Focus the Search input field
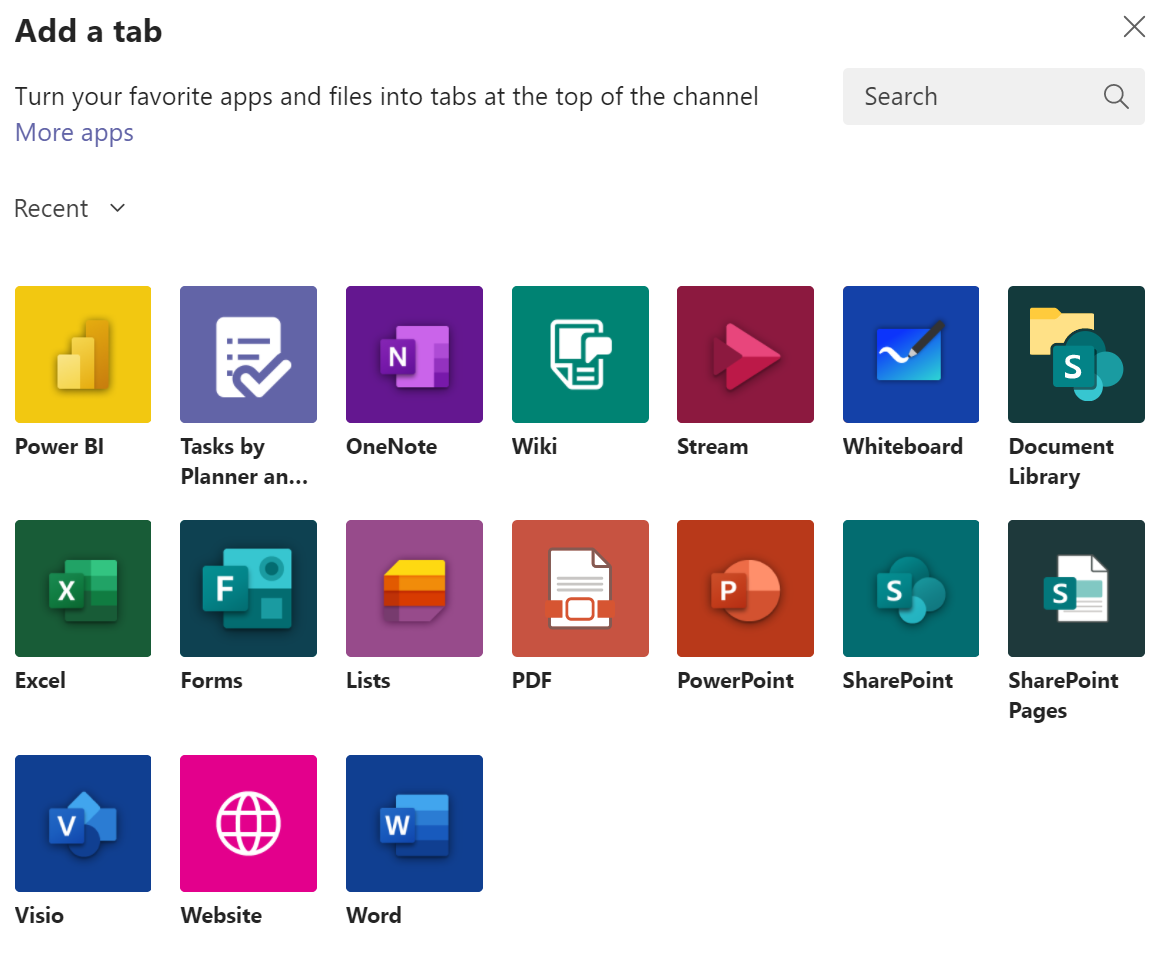 tap(994, 97)
